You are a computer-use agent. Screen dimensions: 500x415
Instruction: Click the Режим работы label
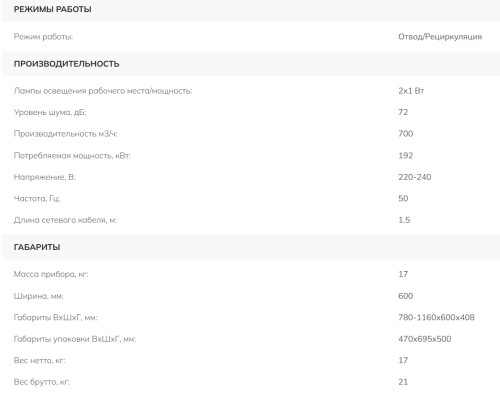(x=43, y=37)
